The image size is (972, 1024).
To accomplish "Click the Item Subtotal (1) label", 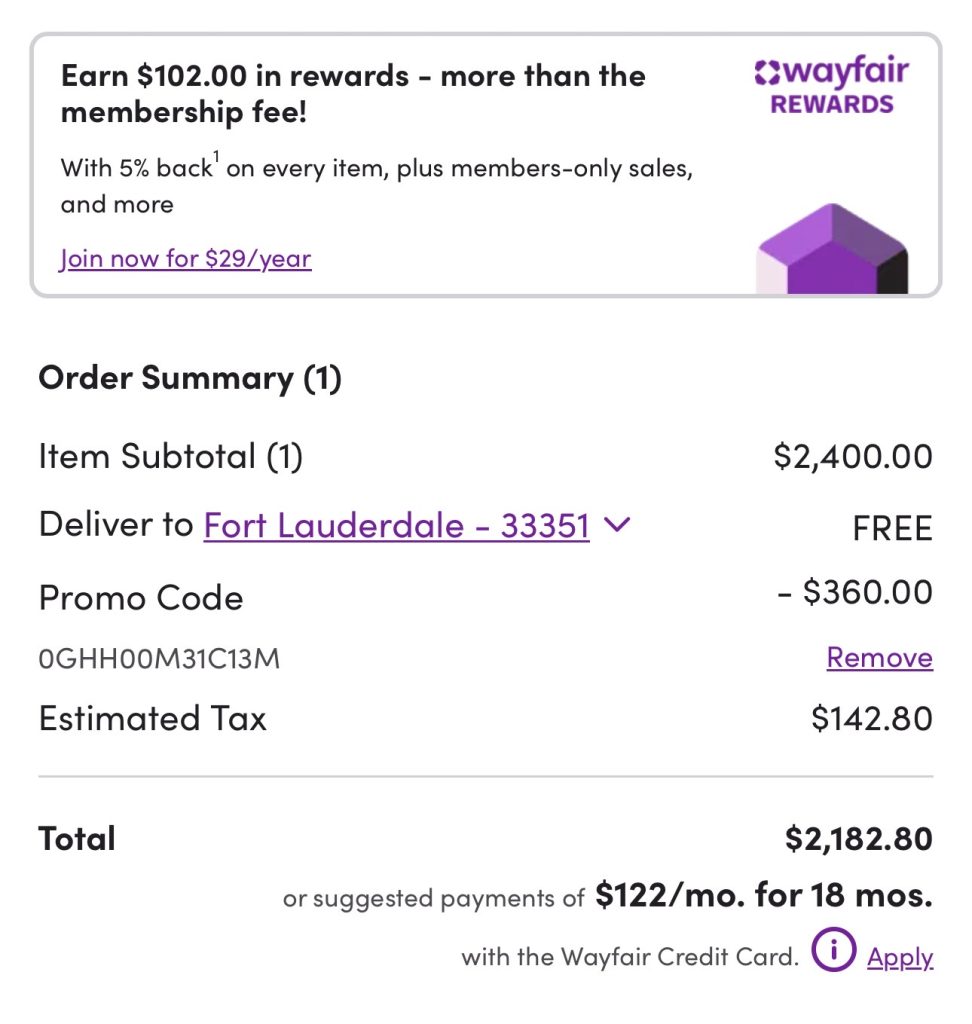I will (170, 457).
